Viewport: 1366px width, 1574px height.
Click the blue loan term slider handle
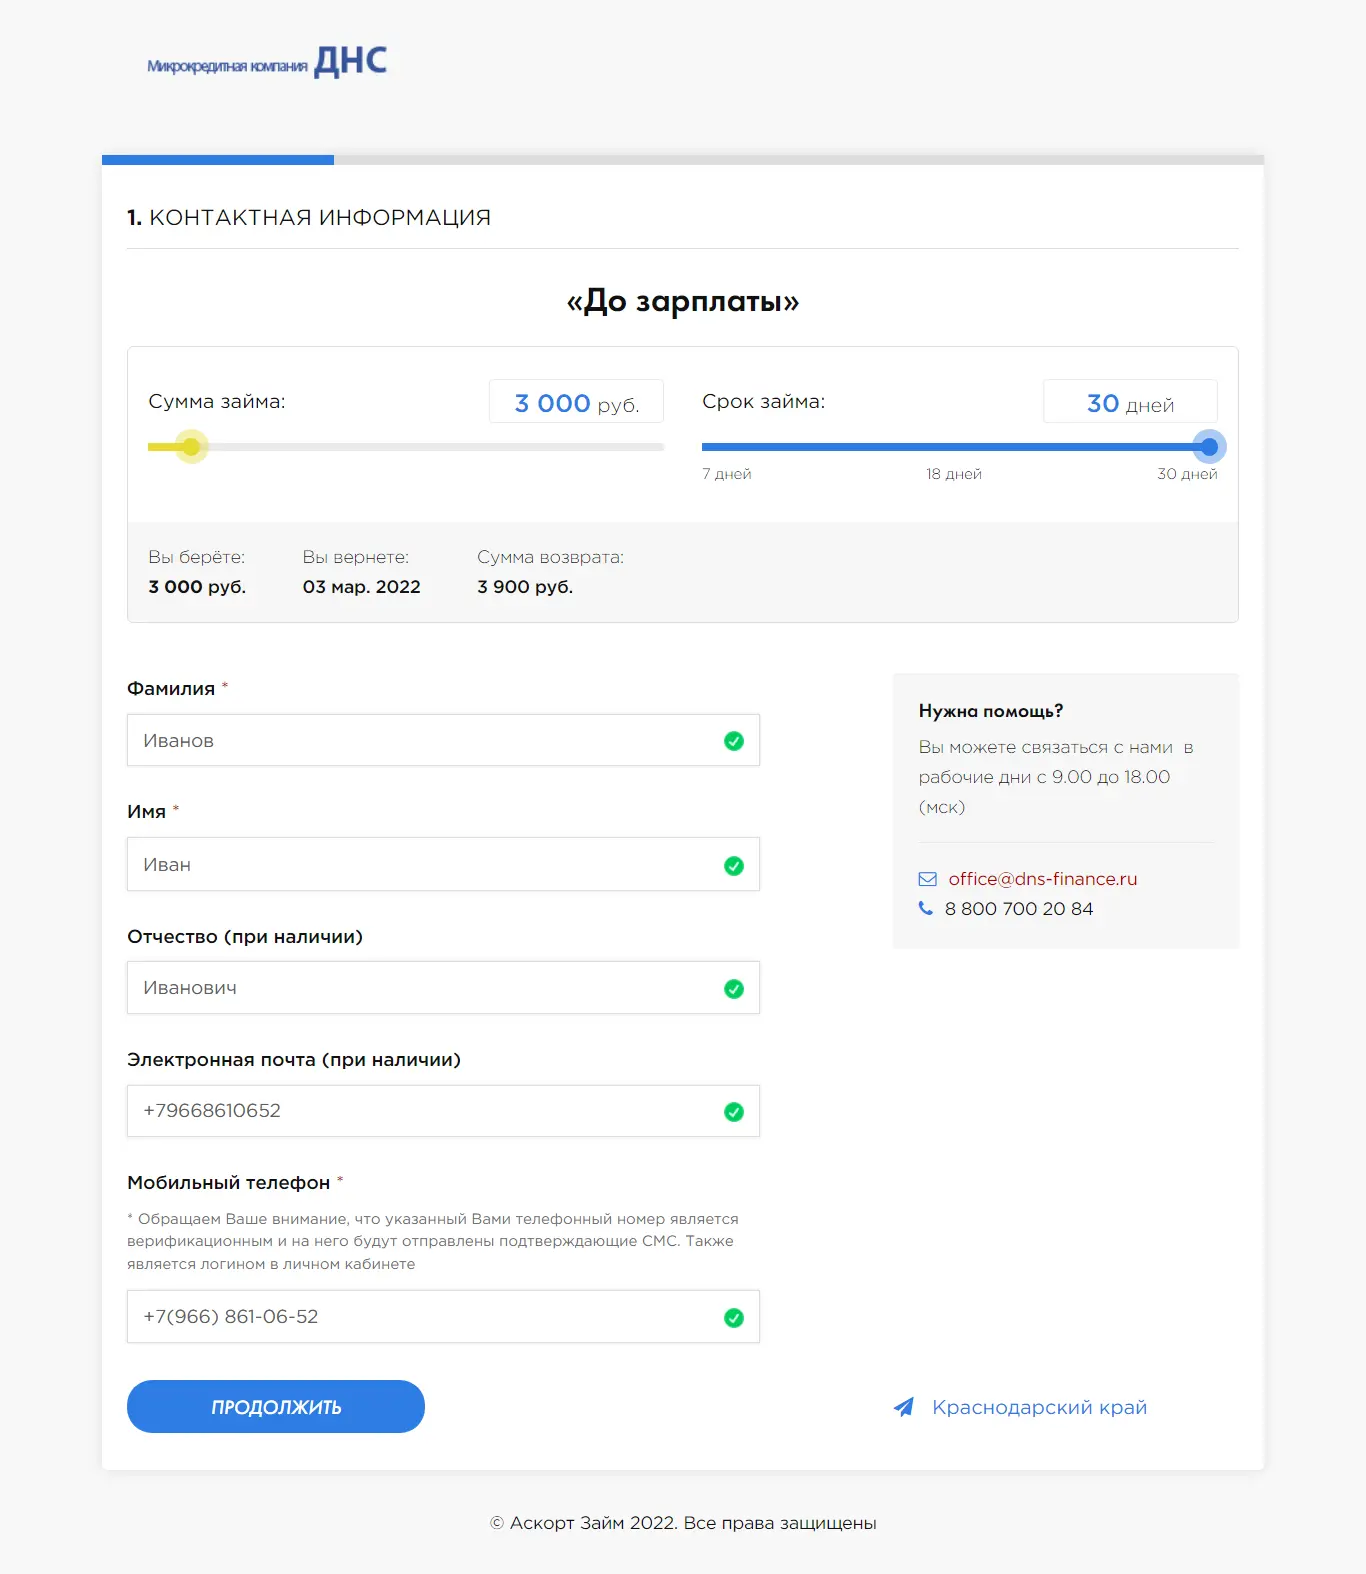point(1210,447)
